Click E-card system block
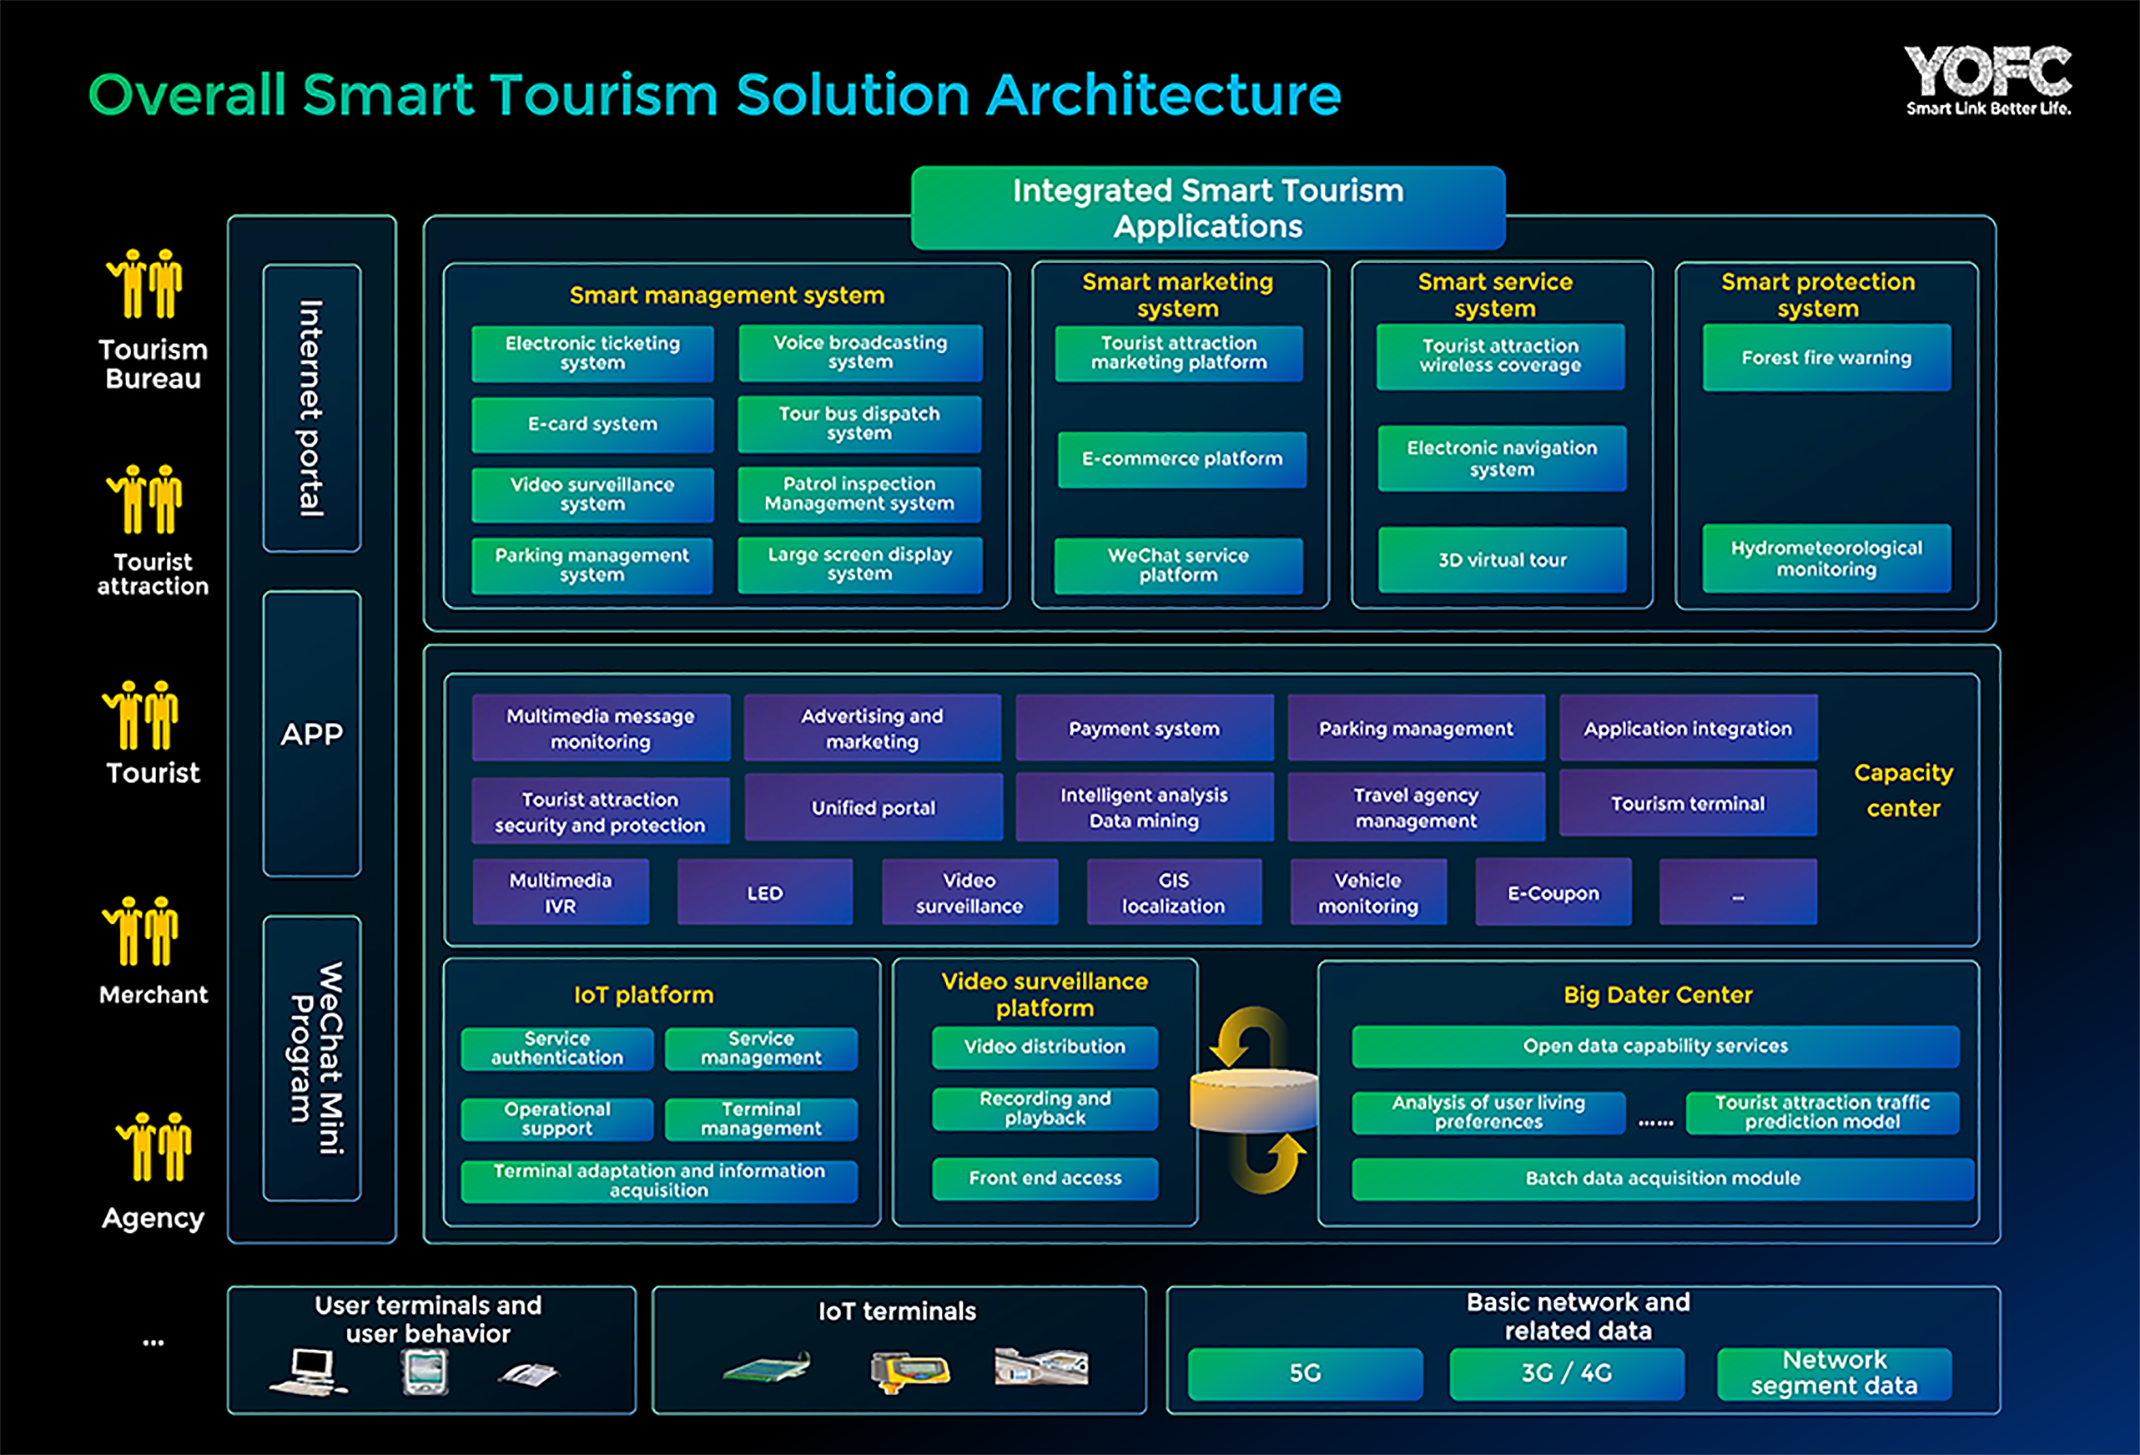Image resolution: width=2140 pixels, height=1455 pixels. point(593,424)
